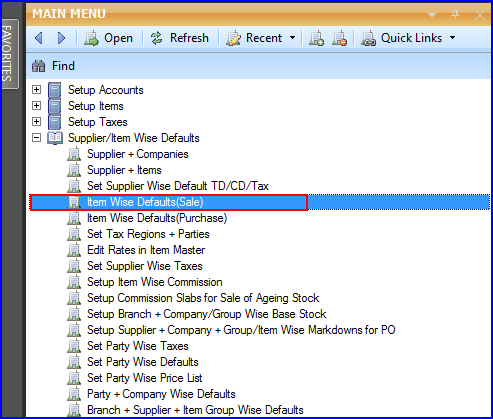The height and width of the screenshot is (419, 493).
Task: Expand the Setup Accounts node
Action: [36, 90]
